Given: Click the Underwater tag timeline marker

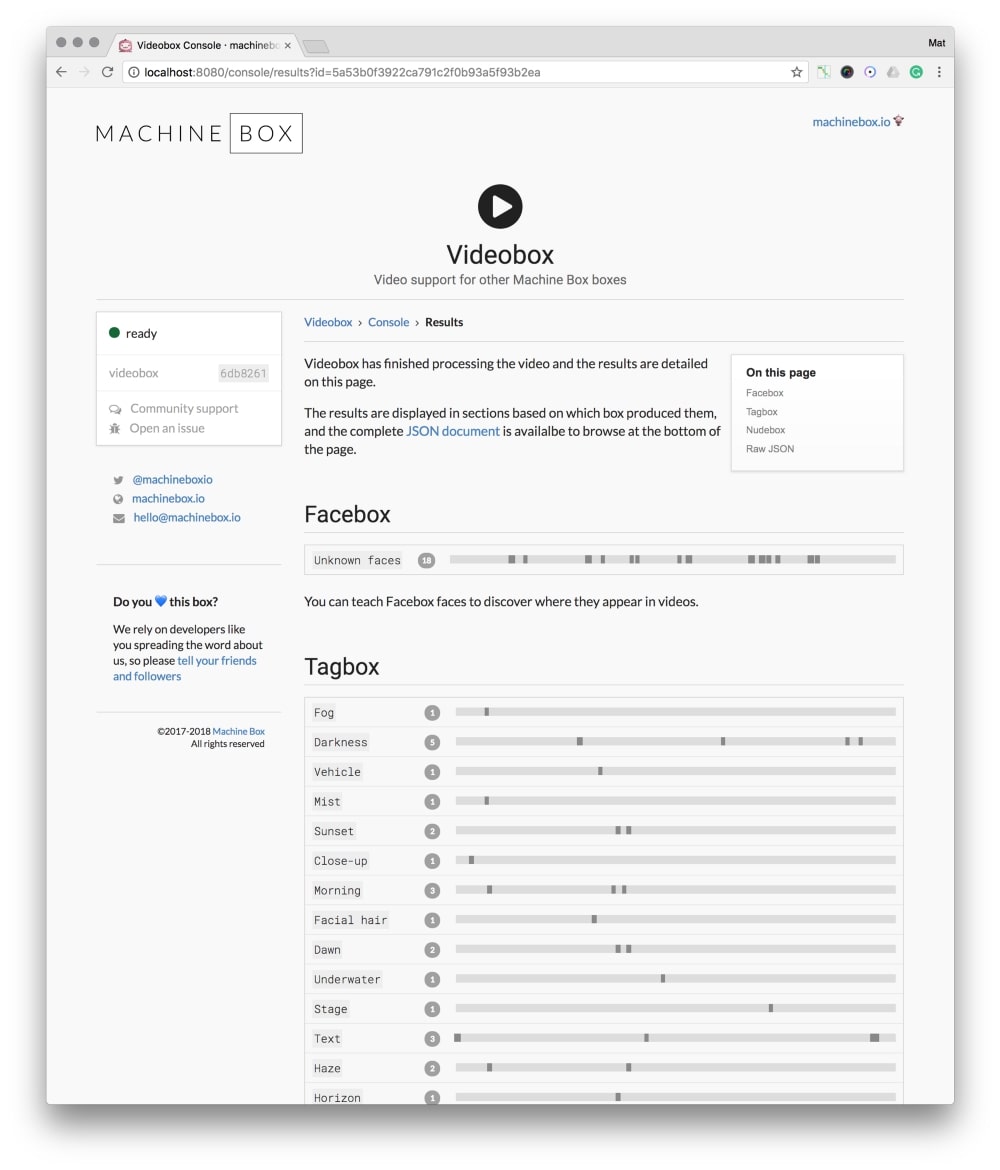Looking at the screenshot, I should point(663,978).
